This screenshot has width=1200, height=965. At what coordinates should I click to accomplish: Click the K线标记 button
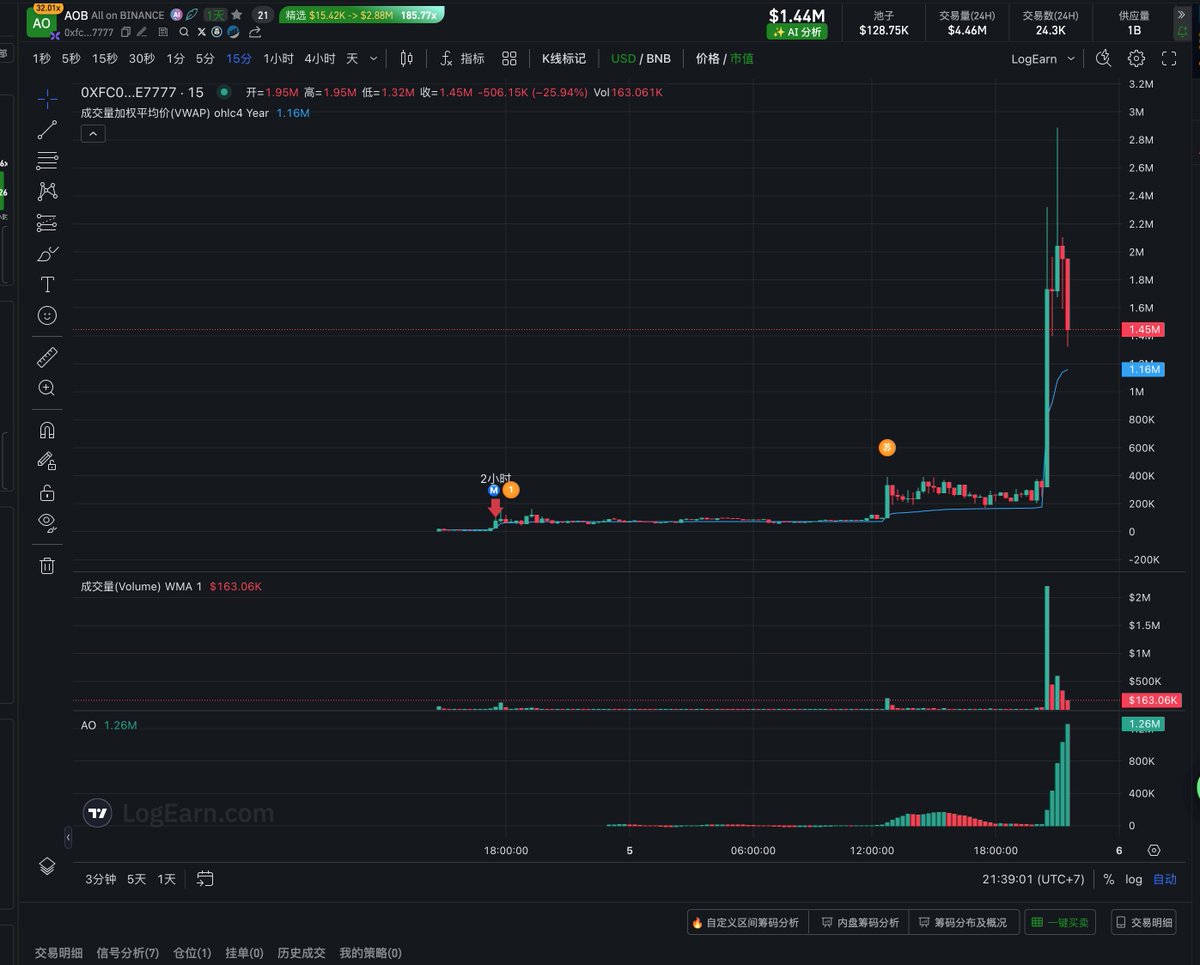564,59
